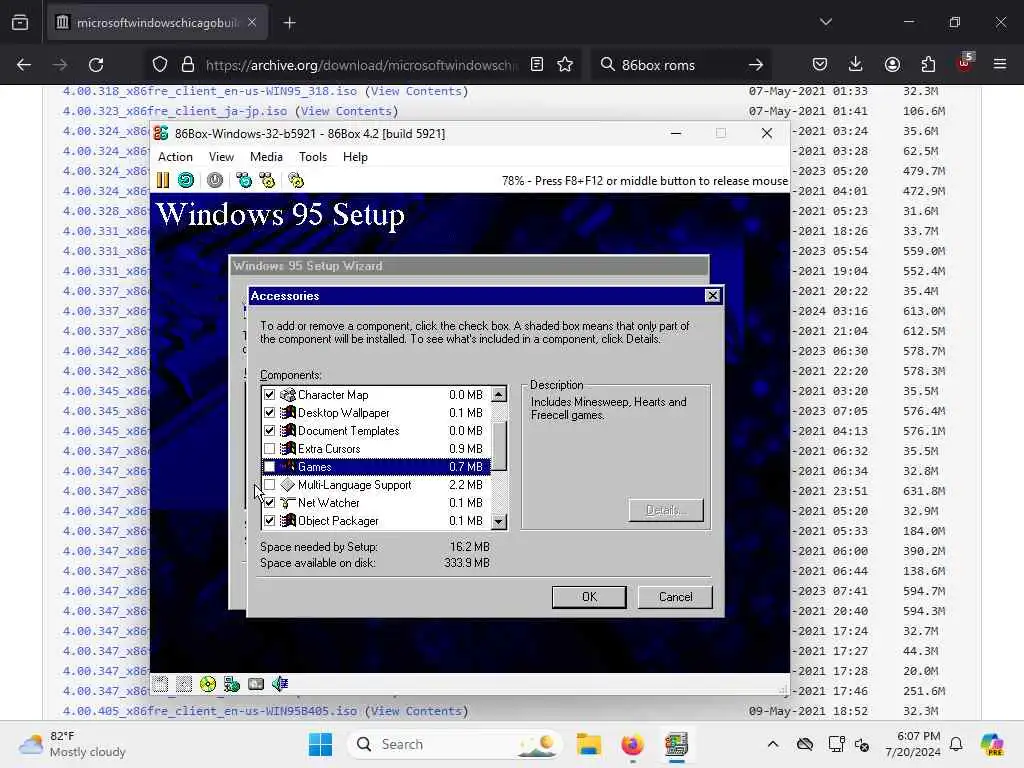Check the Games component checkbox

click(269, 466)
